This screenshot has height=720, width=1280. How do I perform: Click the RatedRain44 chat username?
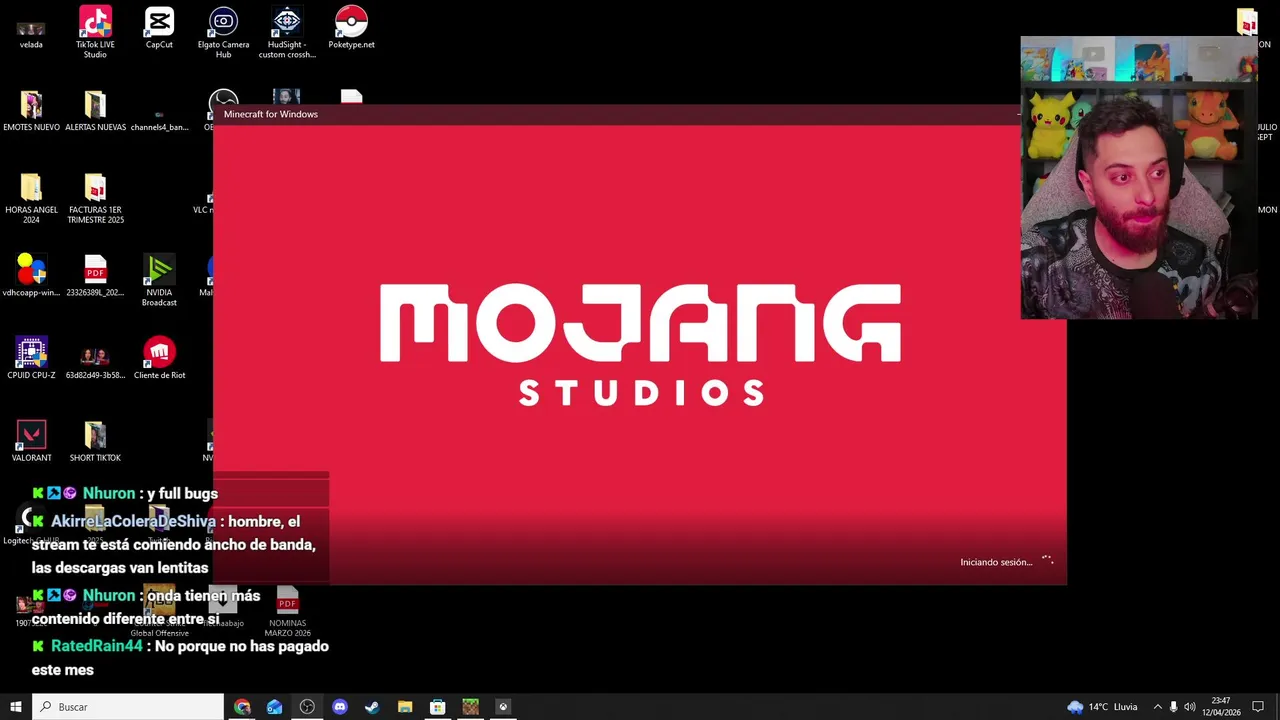coord(97,646)
